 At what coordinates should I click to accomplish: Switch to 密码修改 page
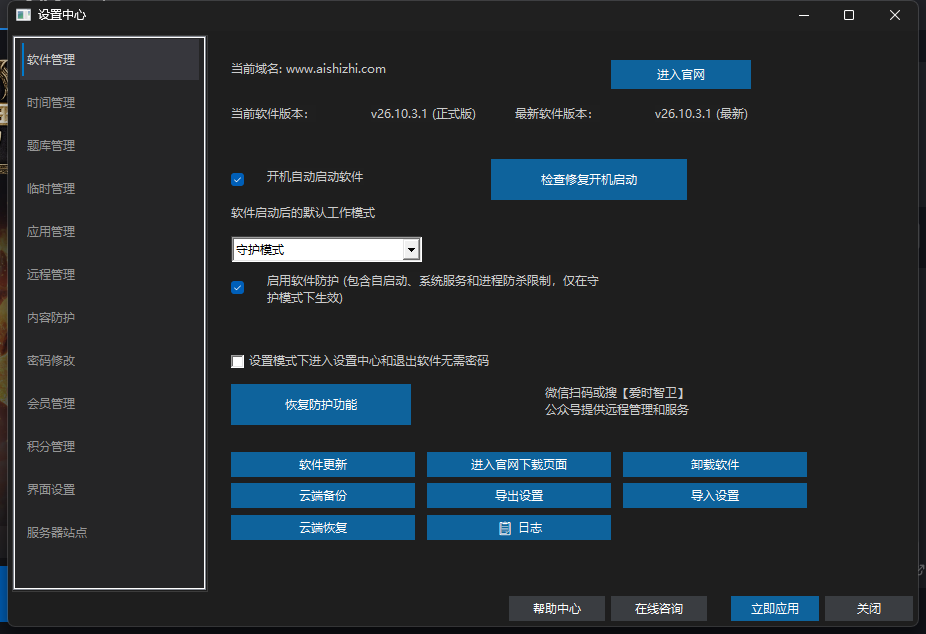110,361
